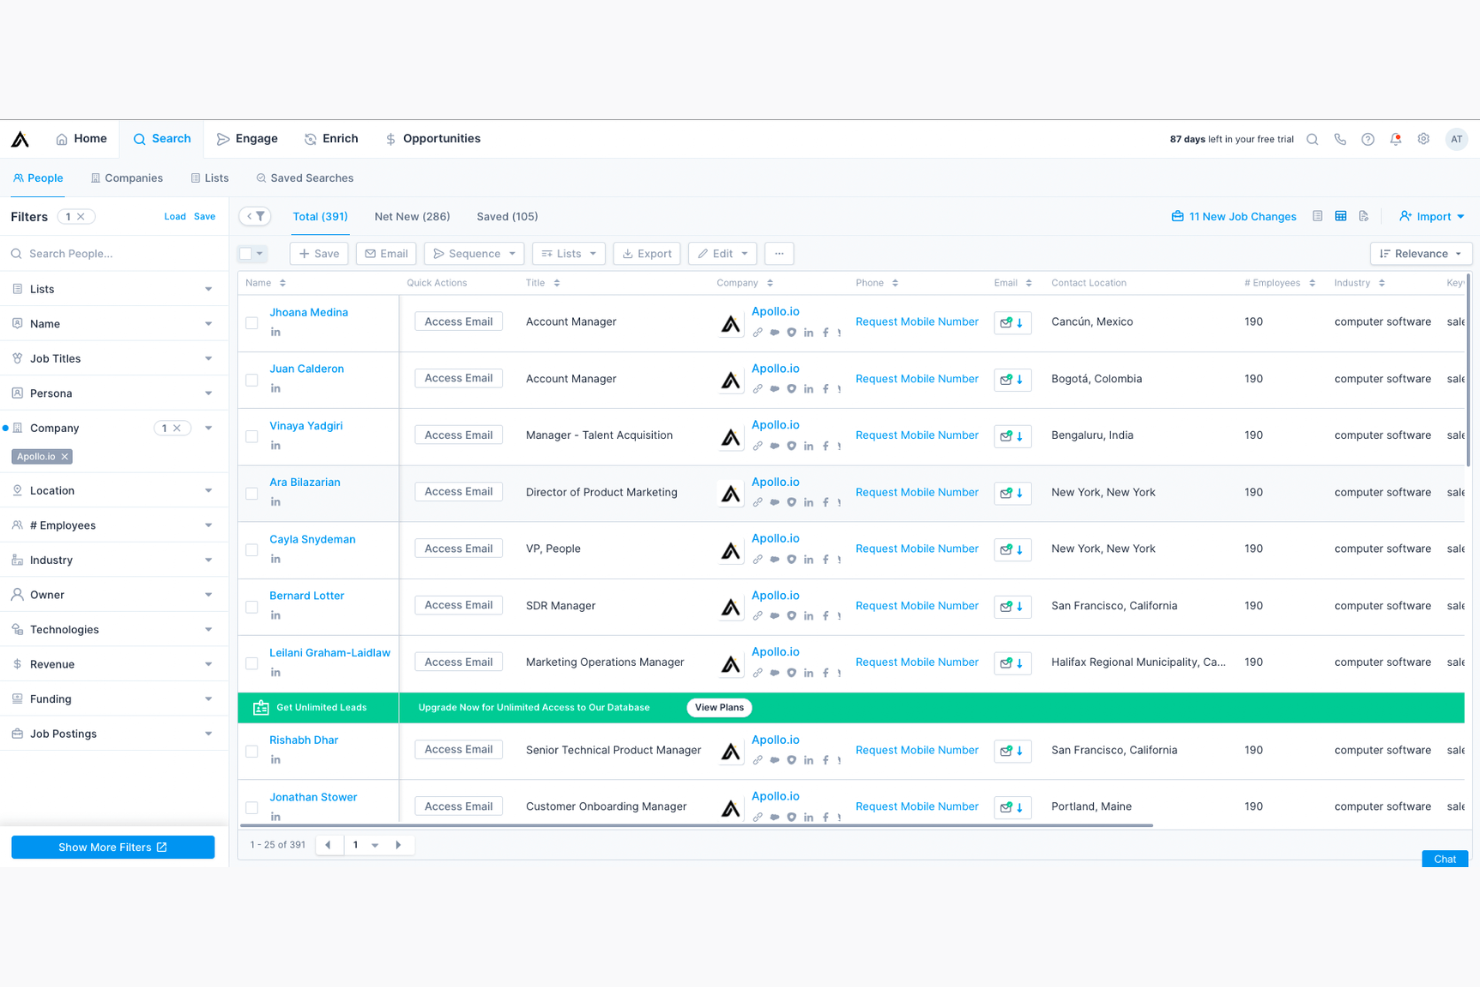This screenshot has width=1480, height=987.
Task: Open the settings gear icon
Action: (1424, 139)
